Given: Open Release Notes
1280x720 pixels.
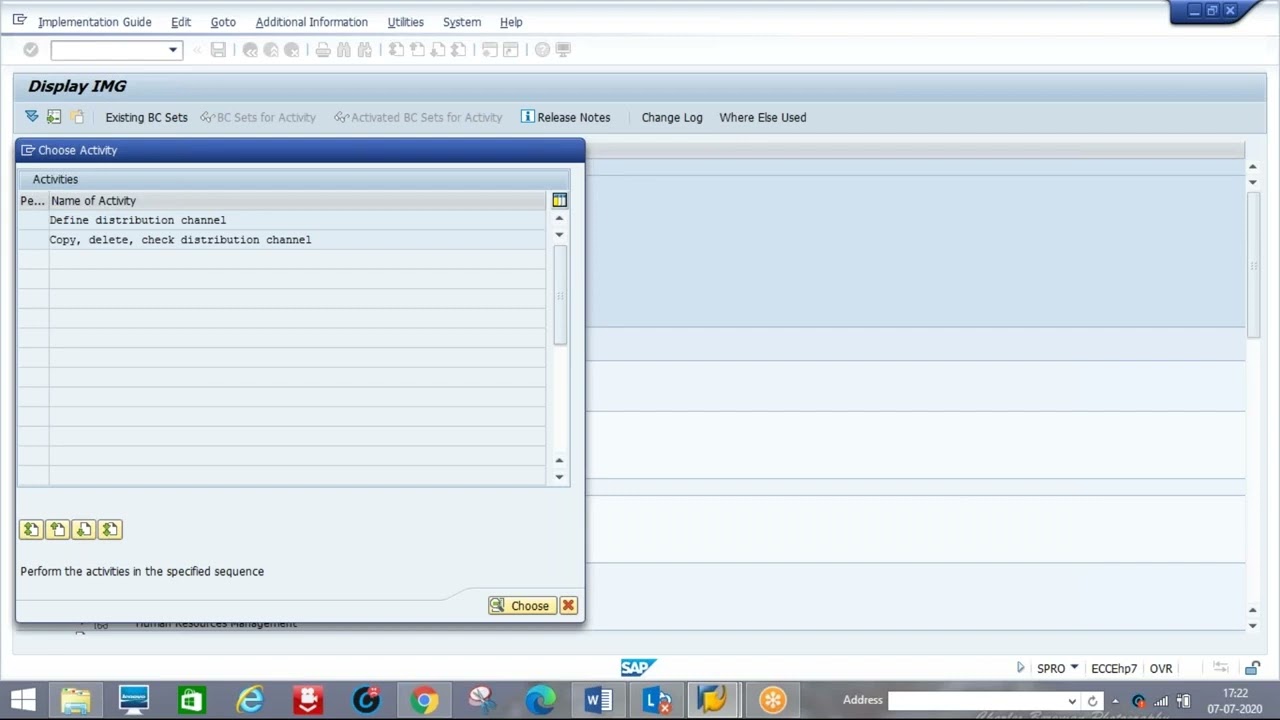Looking at the screenshot, I should tap(565, 117).
